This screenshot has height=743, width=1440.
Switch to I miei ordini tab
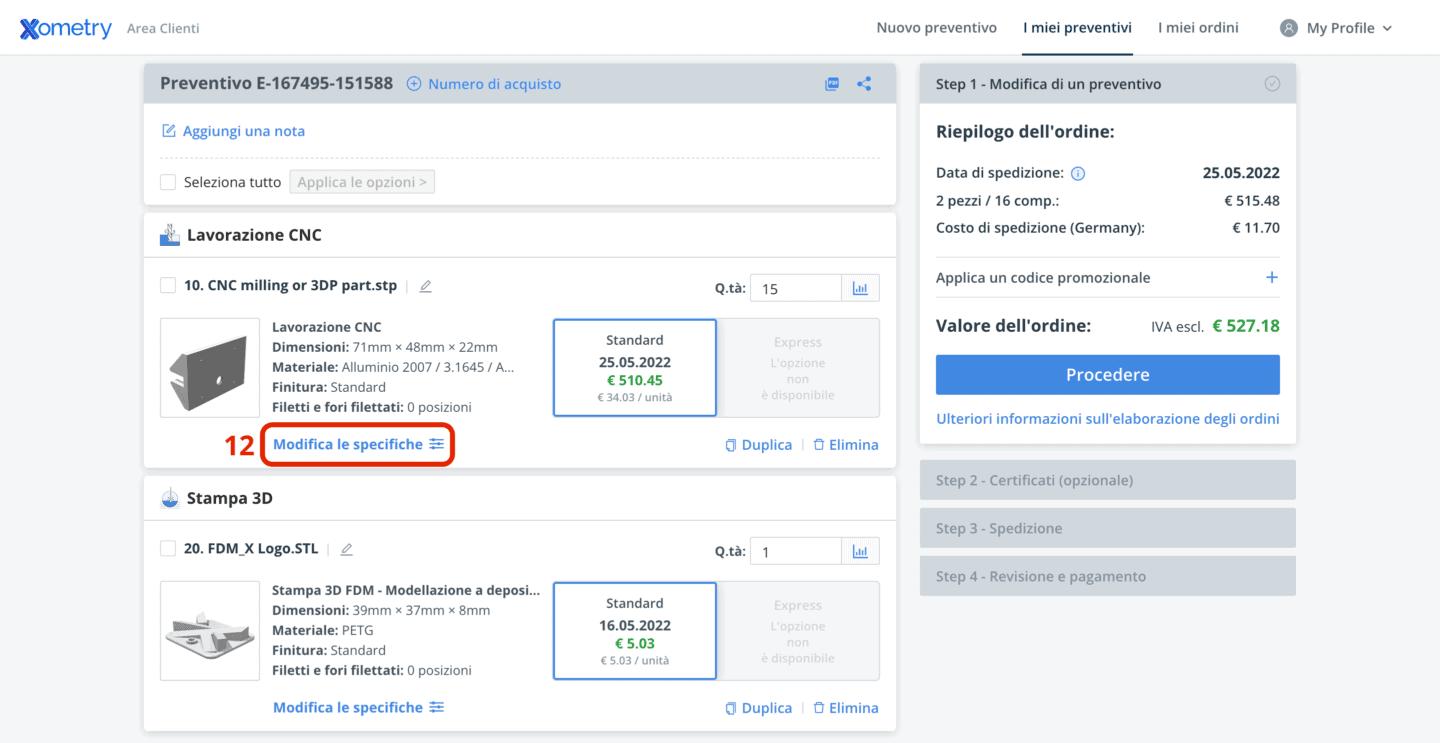[1198, 28]
